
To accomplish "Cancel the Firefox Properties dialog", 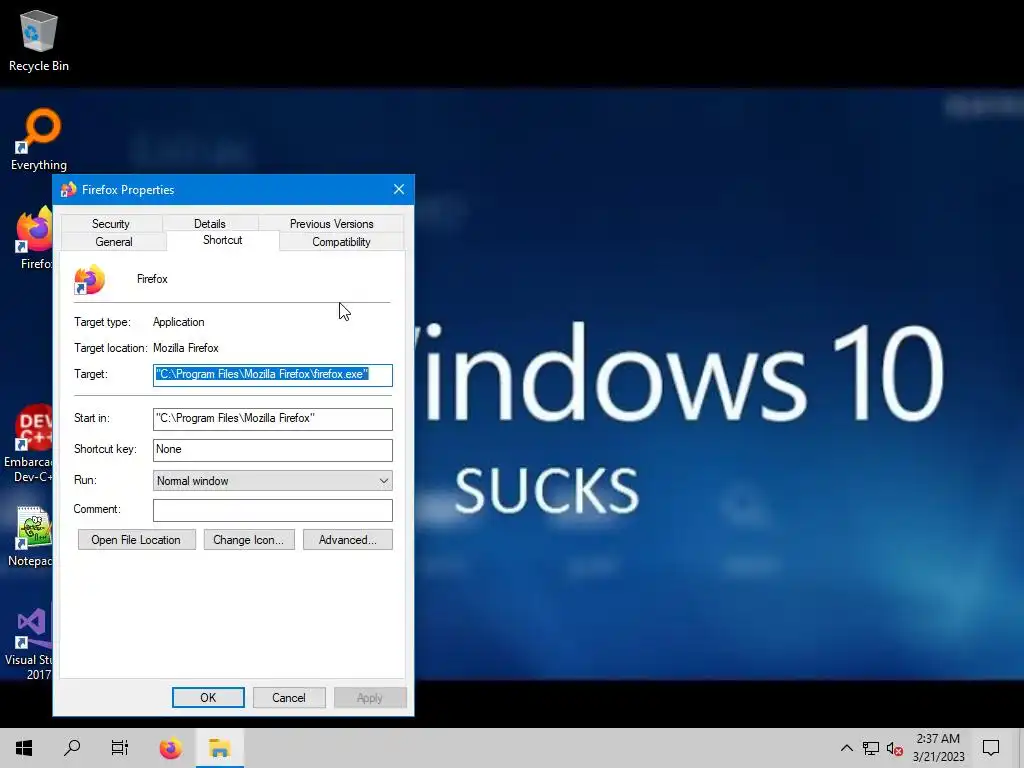I will 289,697.
